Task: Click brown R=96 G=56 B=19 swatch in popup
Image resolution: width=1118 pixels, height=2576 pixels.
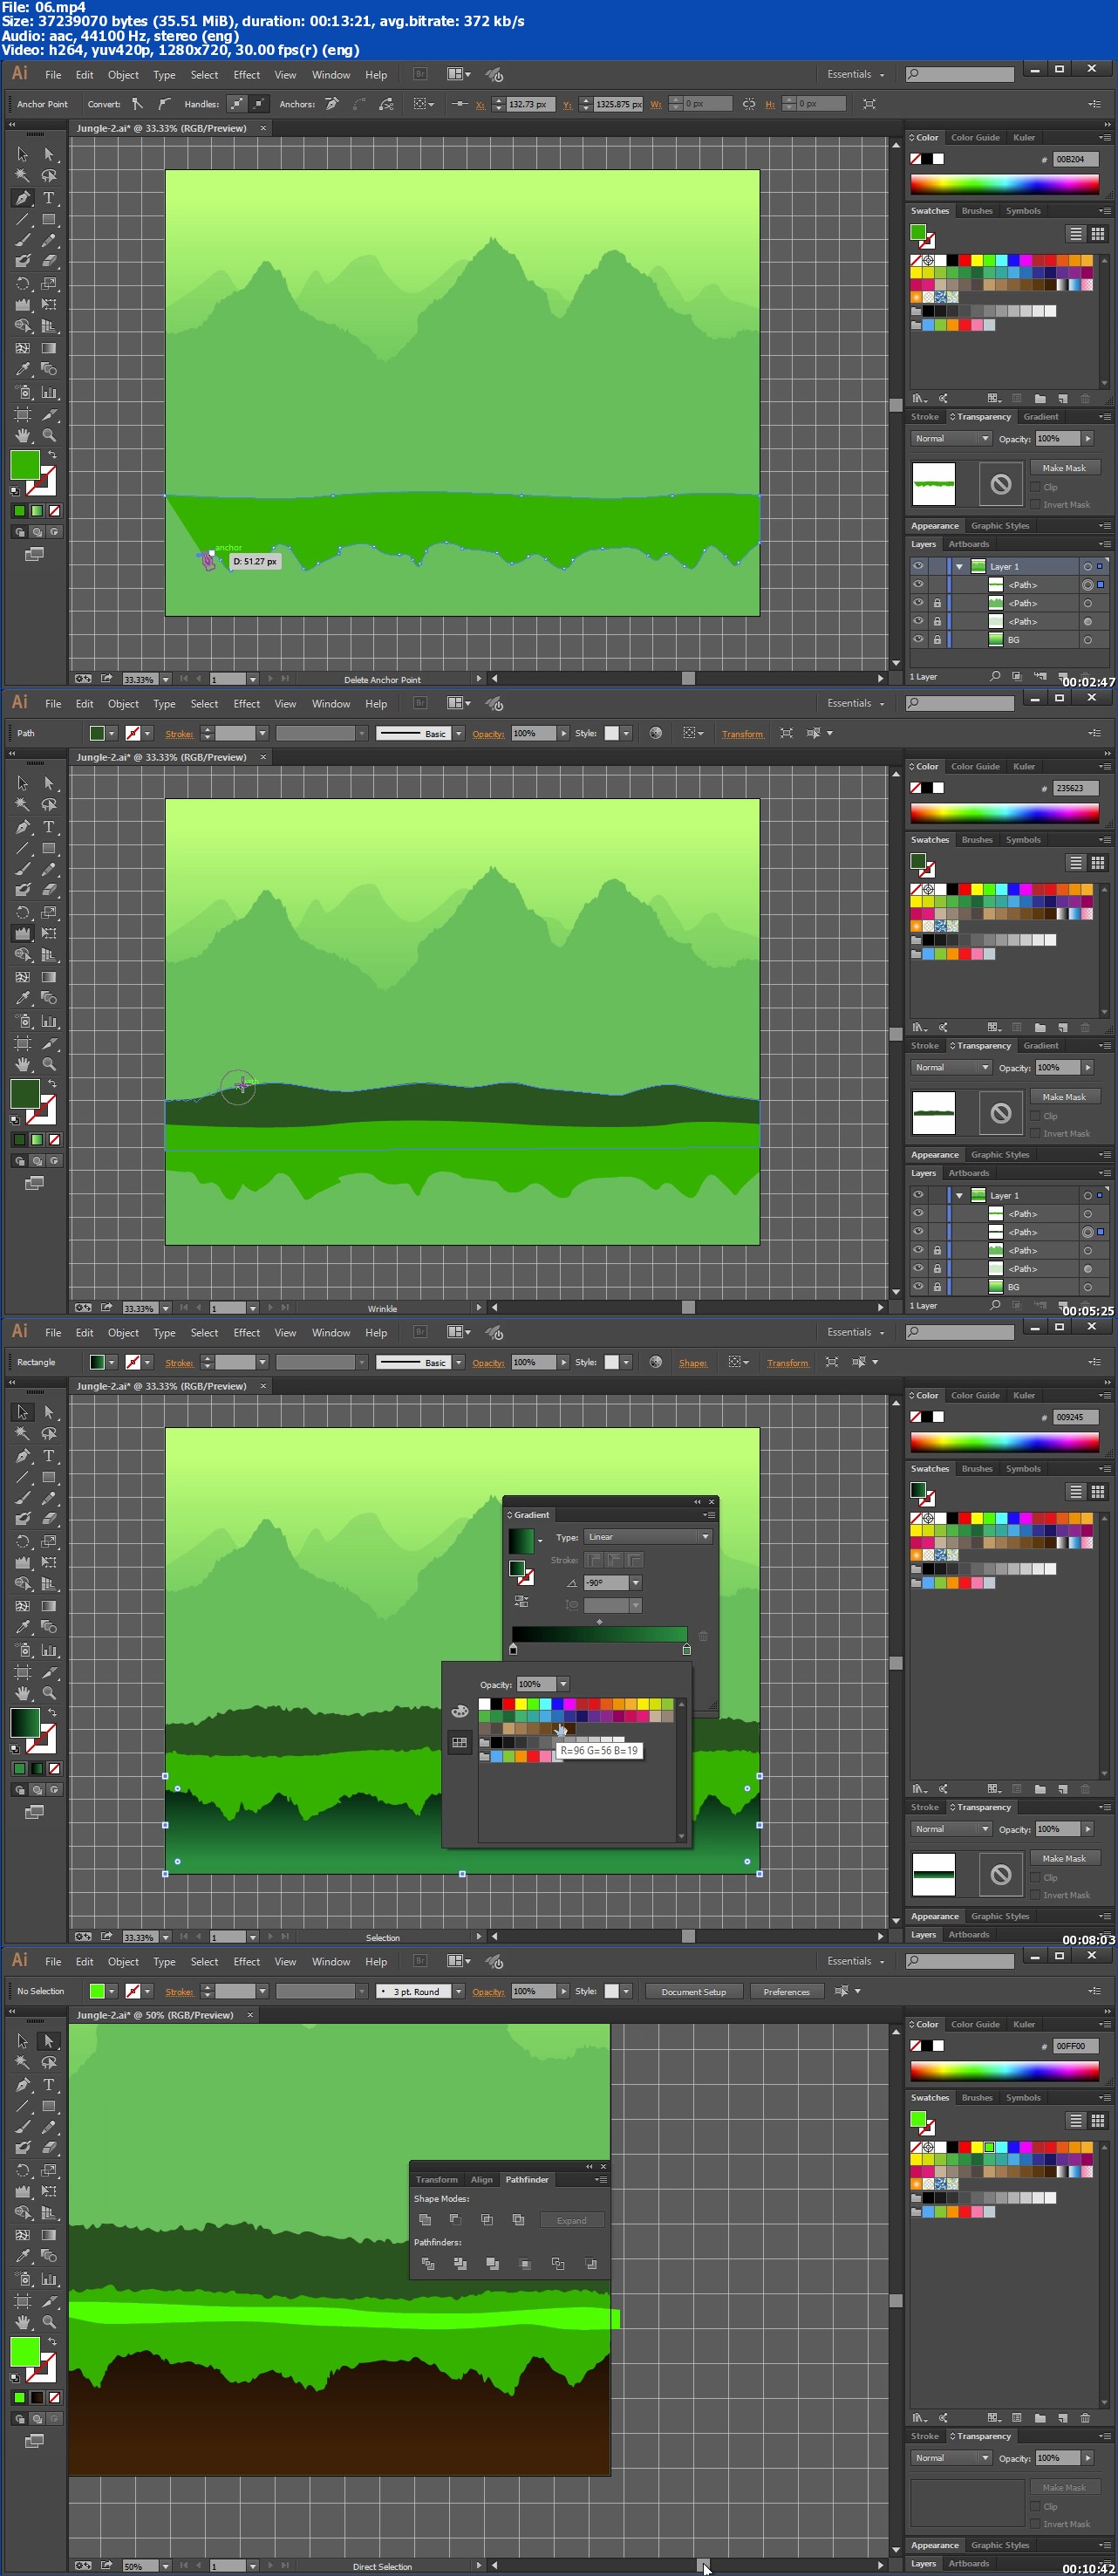Action: pos(557,1728)
